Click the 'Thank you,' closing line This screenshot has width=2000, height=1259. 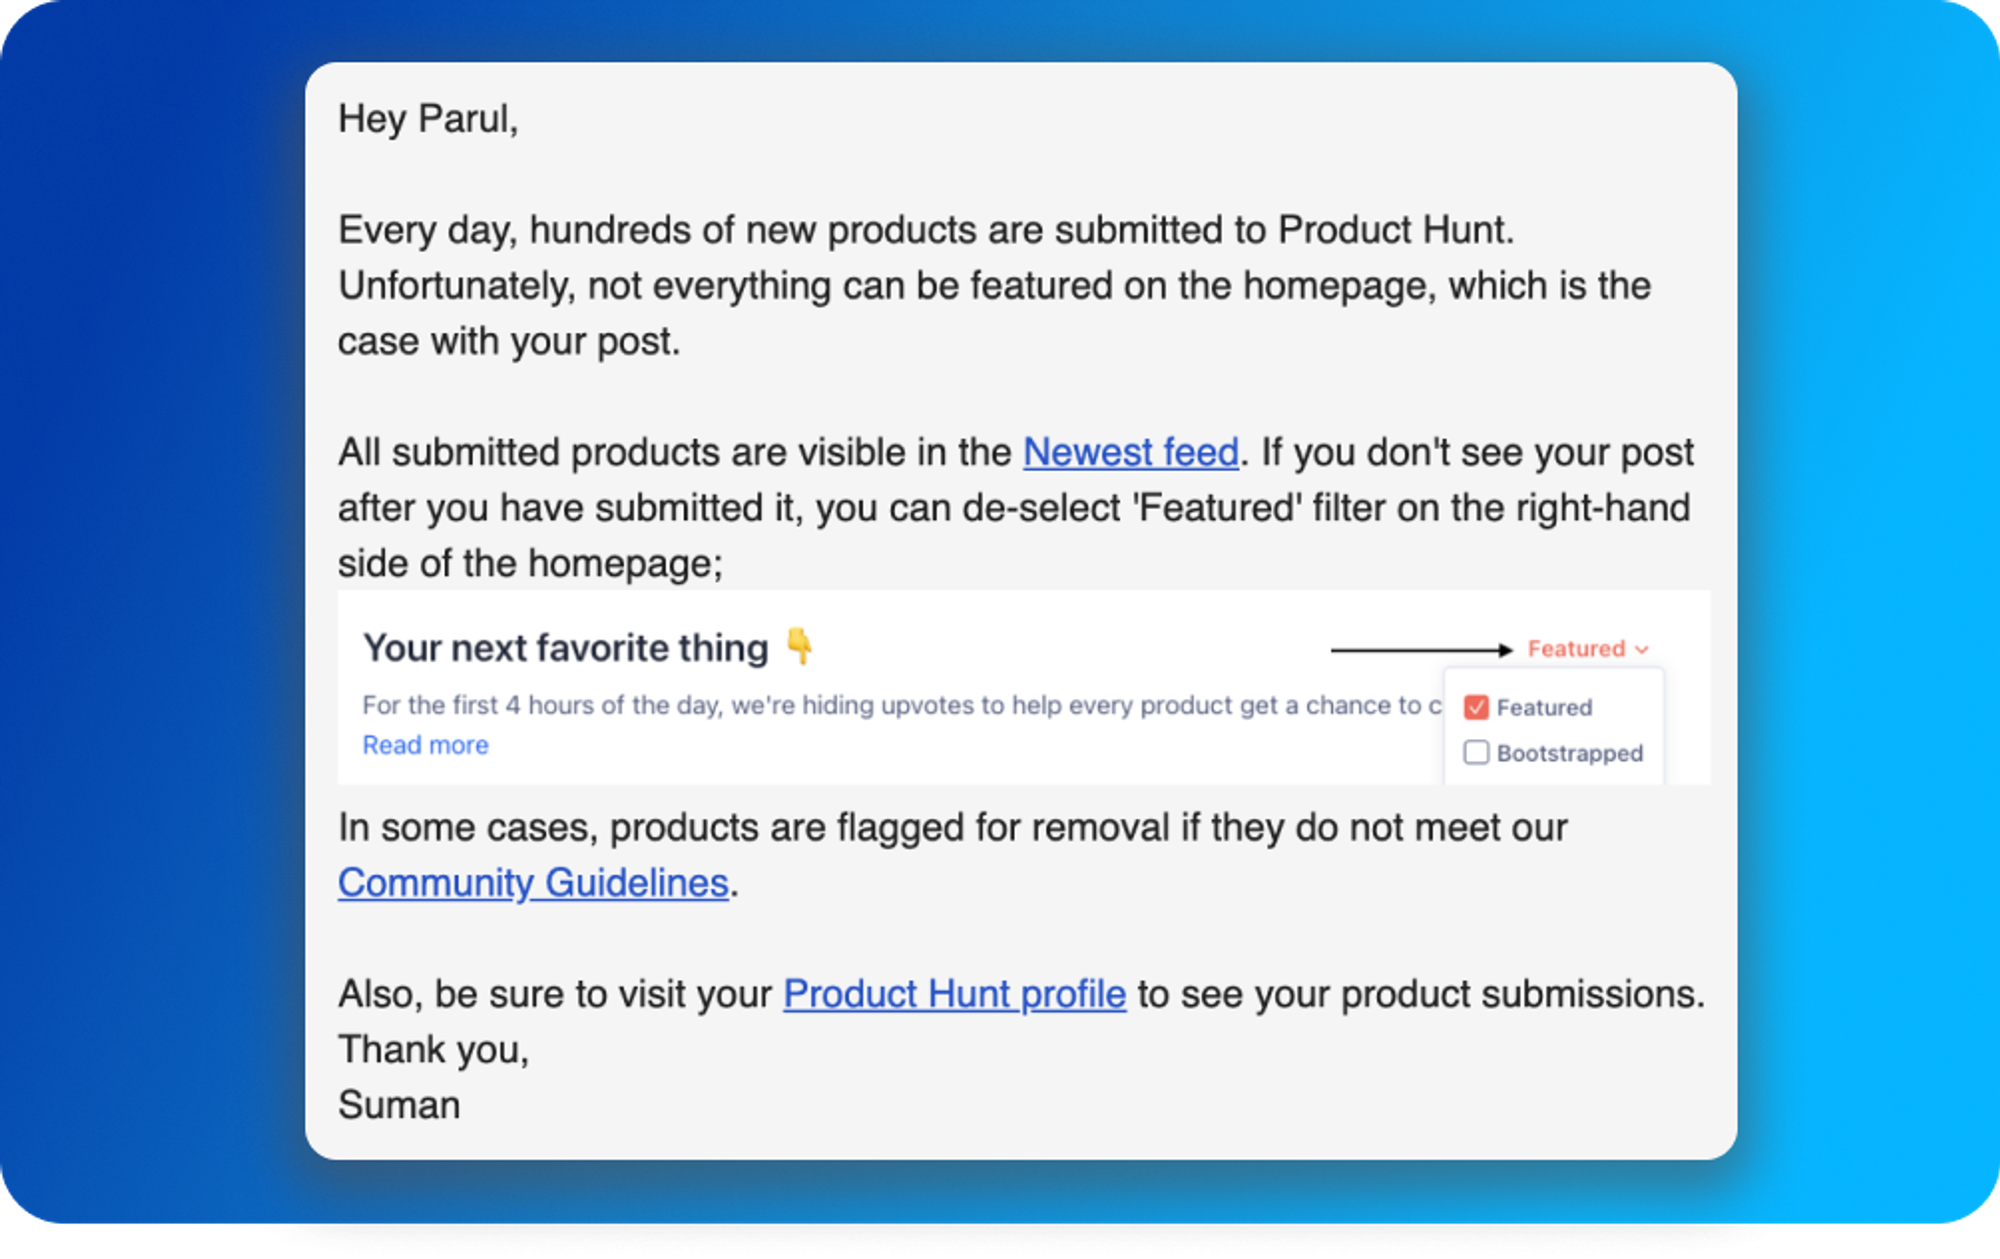click(433, 1050)
